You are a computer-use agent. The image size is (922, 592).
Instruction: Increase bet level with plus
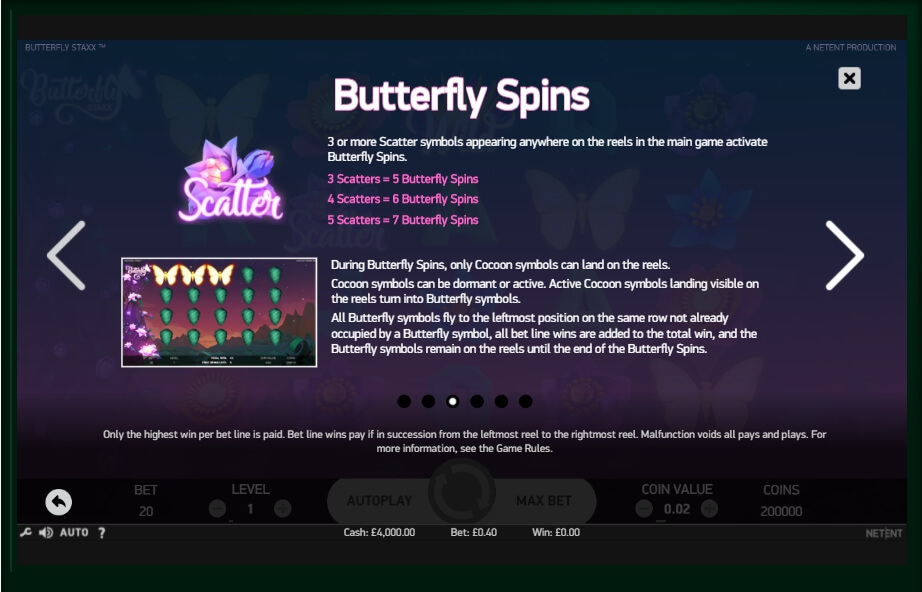tap(282, 509)
